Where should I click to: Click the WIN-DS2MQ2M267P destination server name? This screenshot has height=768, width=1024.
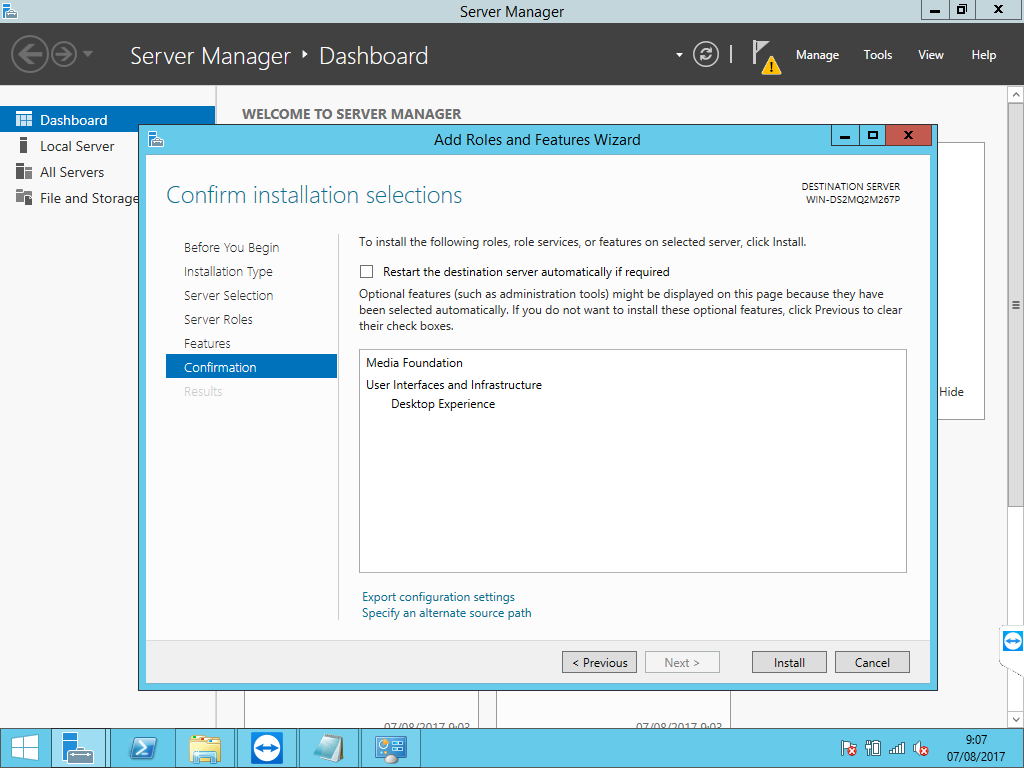click(852, 200)
